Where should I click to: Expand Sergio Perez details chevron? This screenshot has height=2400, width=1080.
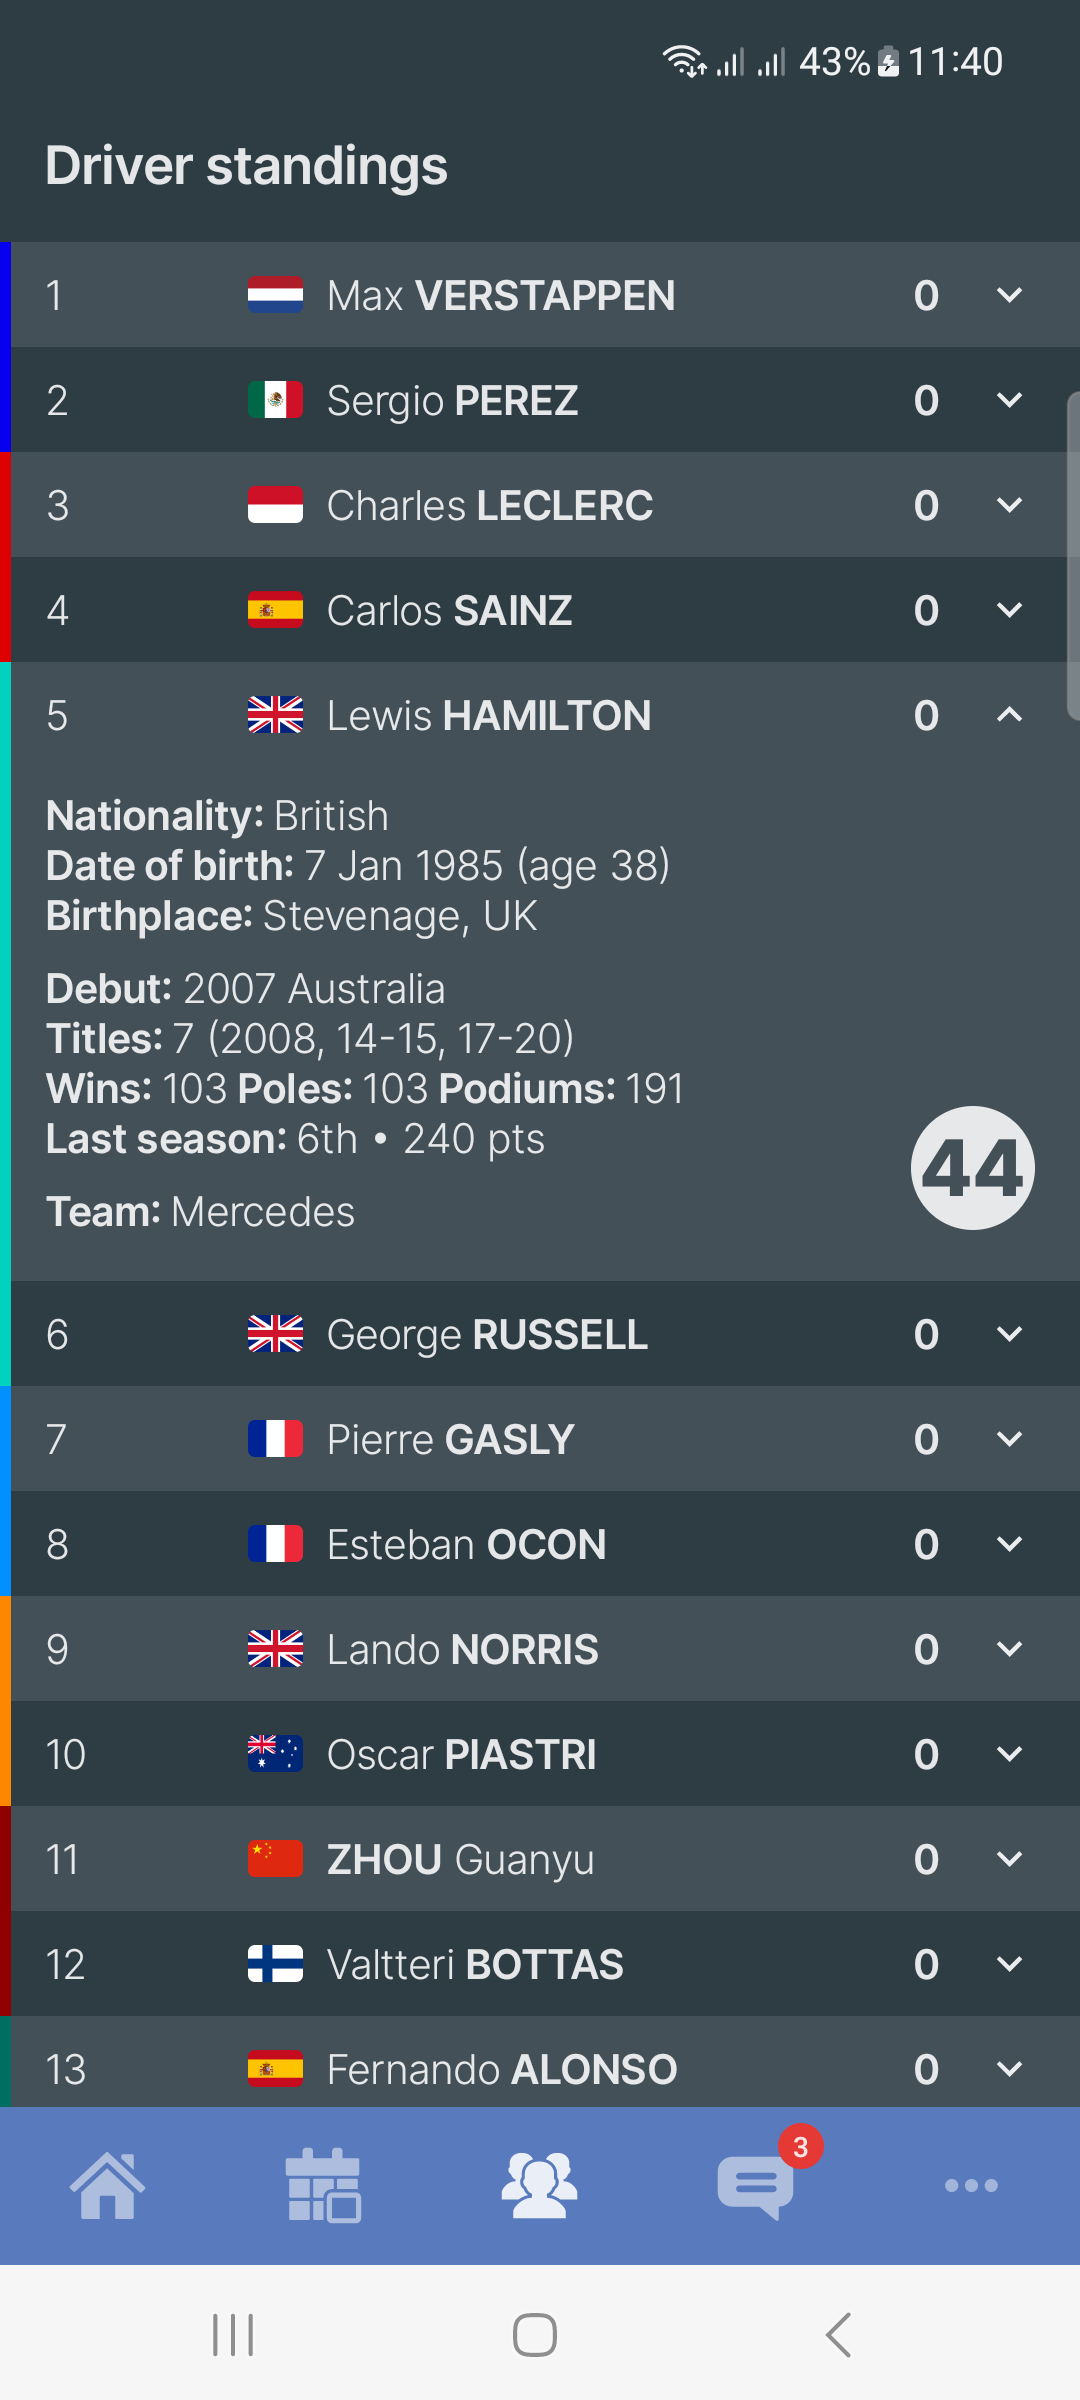click(1009, 400)
